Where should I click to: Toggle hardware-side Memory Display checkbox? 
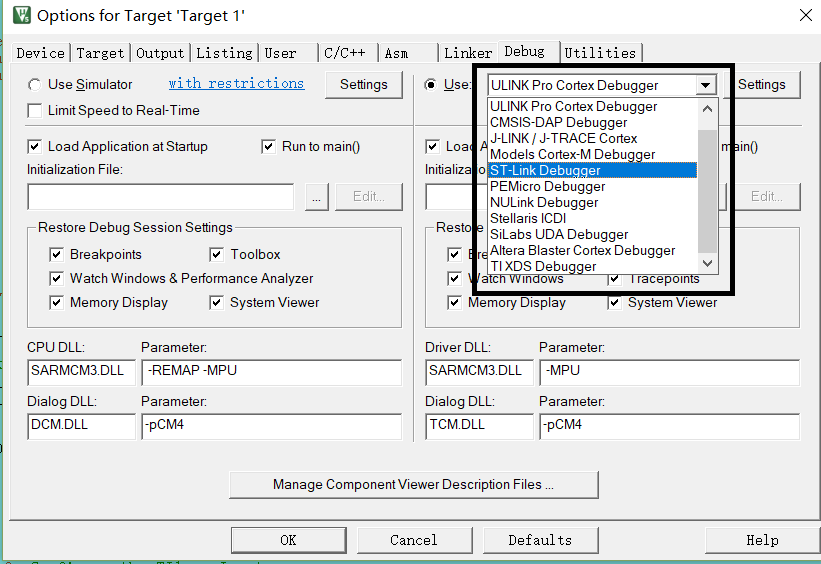click(x=454, y=303)
